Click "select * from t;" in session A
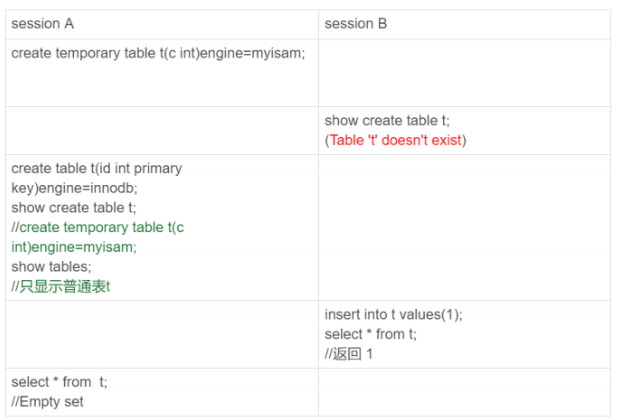The image size is (619, 420). tap(59, 382)
